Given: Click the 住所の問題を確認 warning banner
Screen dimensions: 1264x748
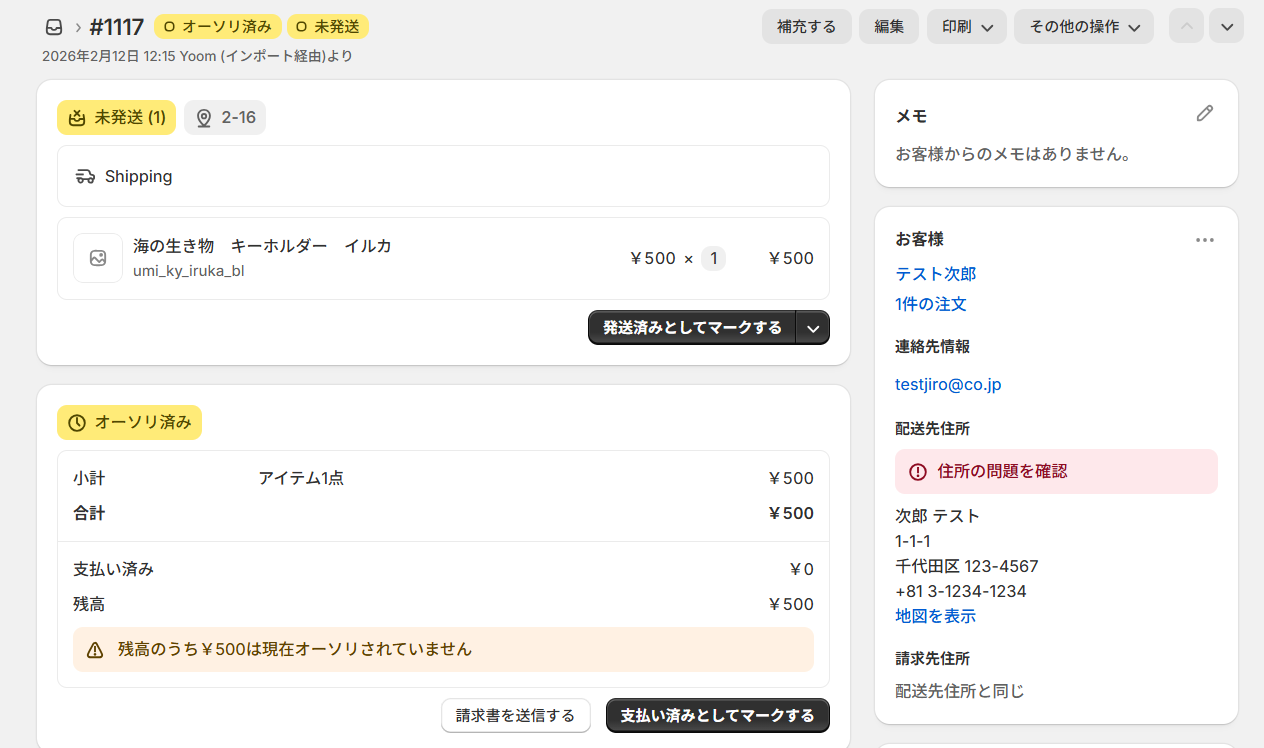Looking at the screenshot, I should click(x=1056, y=471).
